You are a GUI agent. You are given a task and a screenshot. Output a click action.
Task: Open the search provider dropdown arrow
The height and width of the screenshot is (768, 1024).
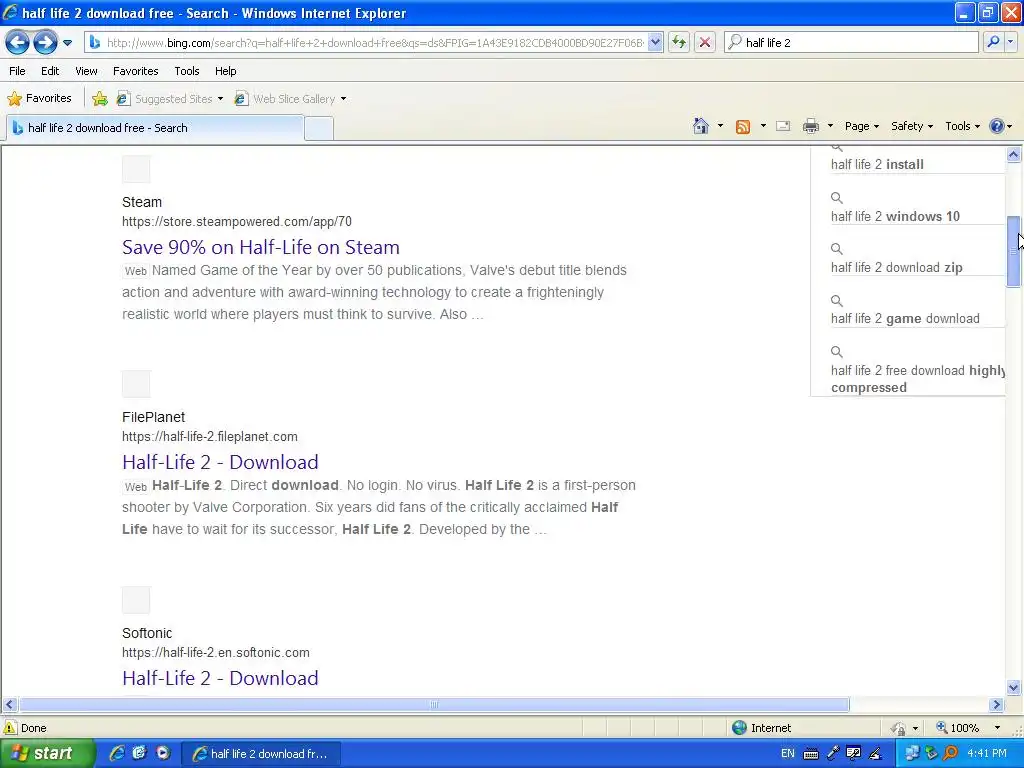[x=1010, y=42]
